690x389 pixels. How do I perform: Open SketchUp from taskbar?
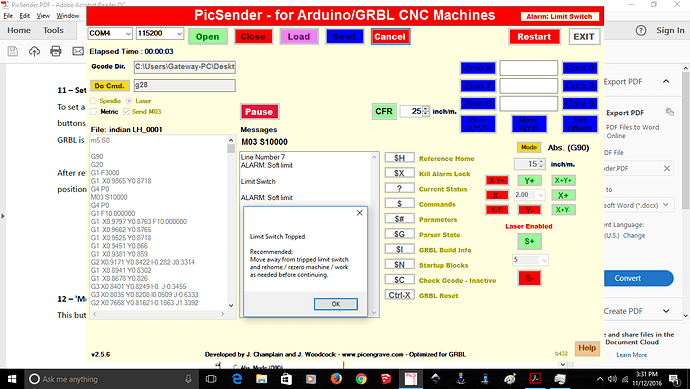386,379
